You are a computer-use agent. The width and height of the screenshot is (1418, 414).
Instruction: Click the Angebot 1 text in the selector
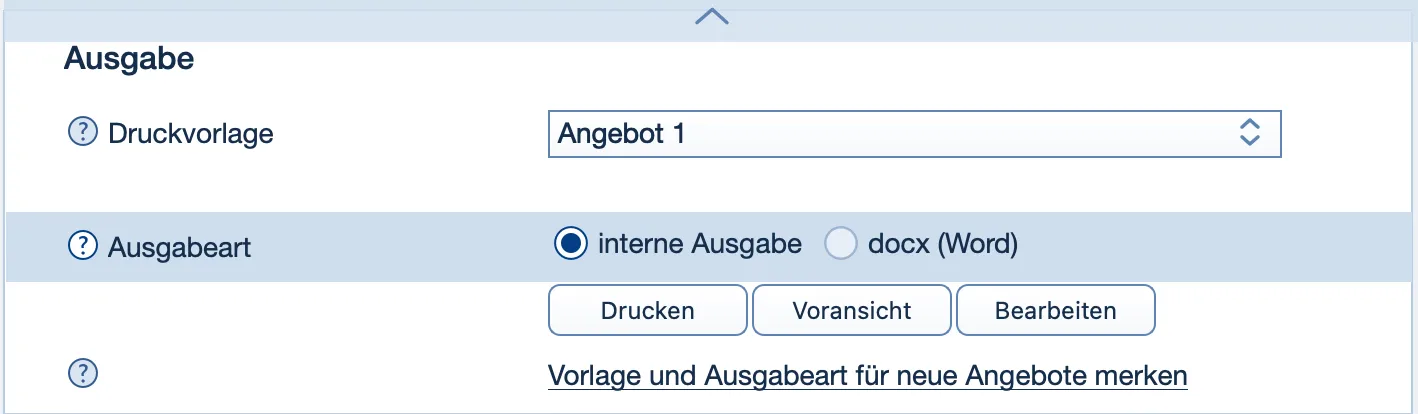pyautogui.click(x=621, y=133)
